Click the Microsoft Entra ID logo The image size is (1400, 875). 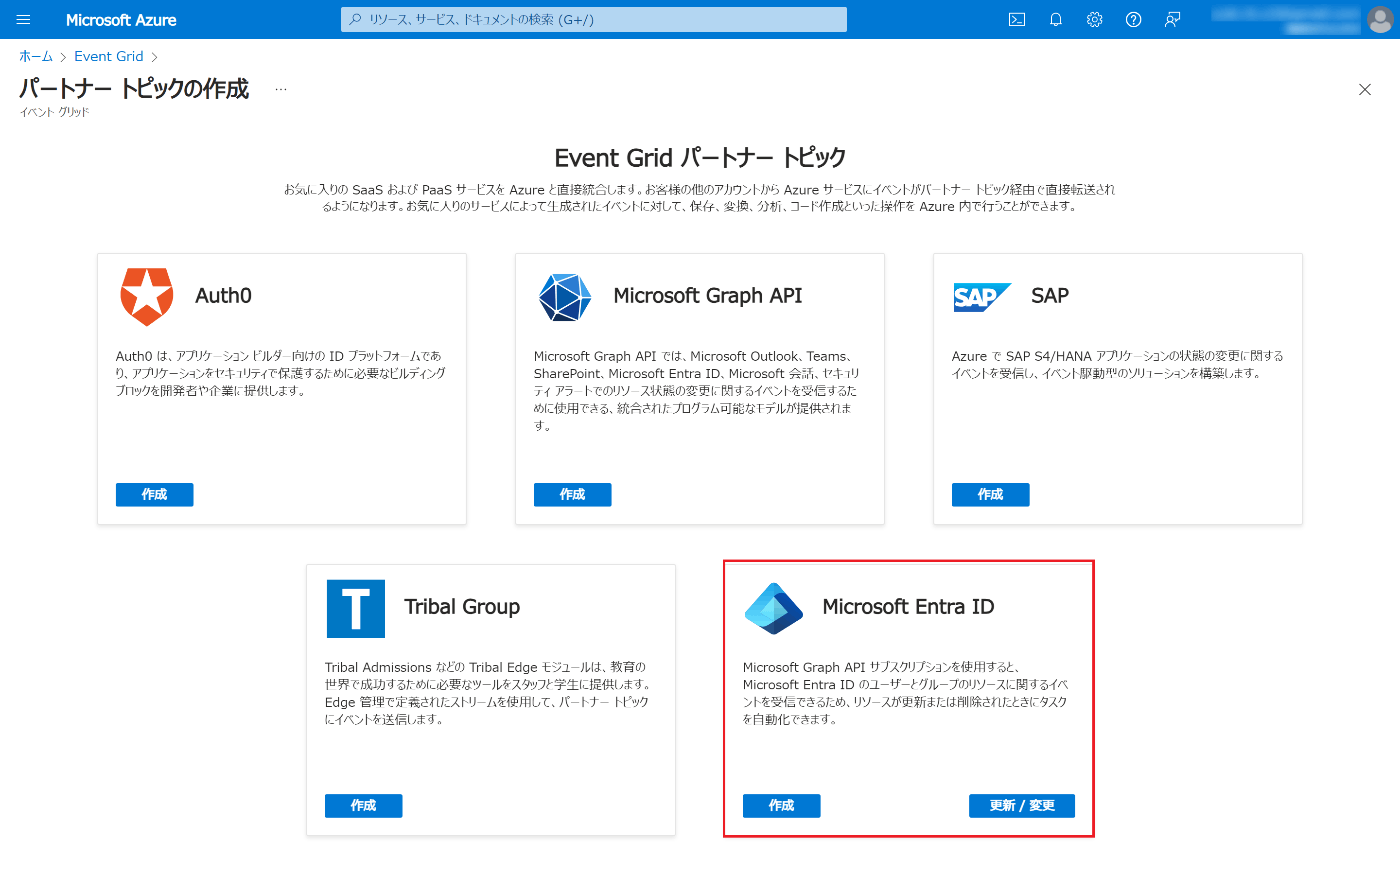pos(774,608)
